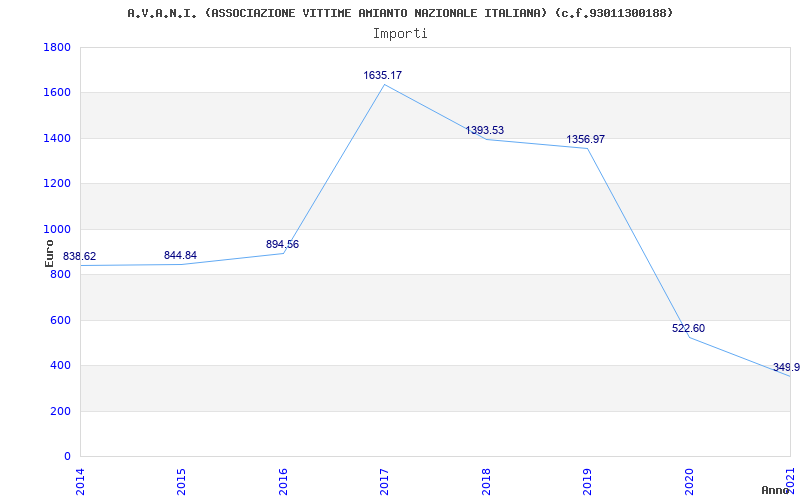Screen dimensions: 800x500
Task: Click the 1800 y-axis tick label
Action: coord(57,47)
